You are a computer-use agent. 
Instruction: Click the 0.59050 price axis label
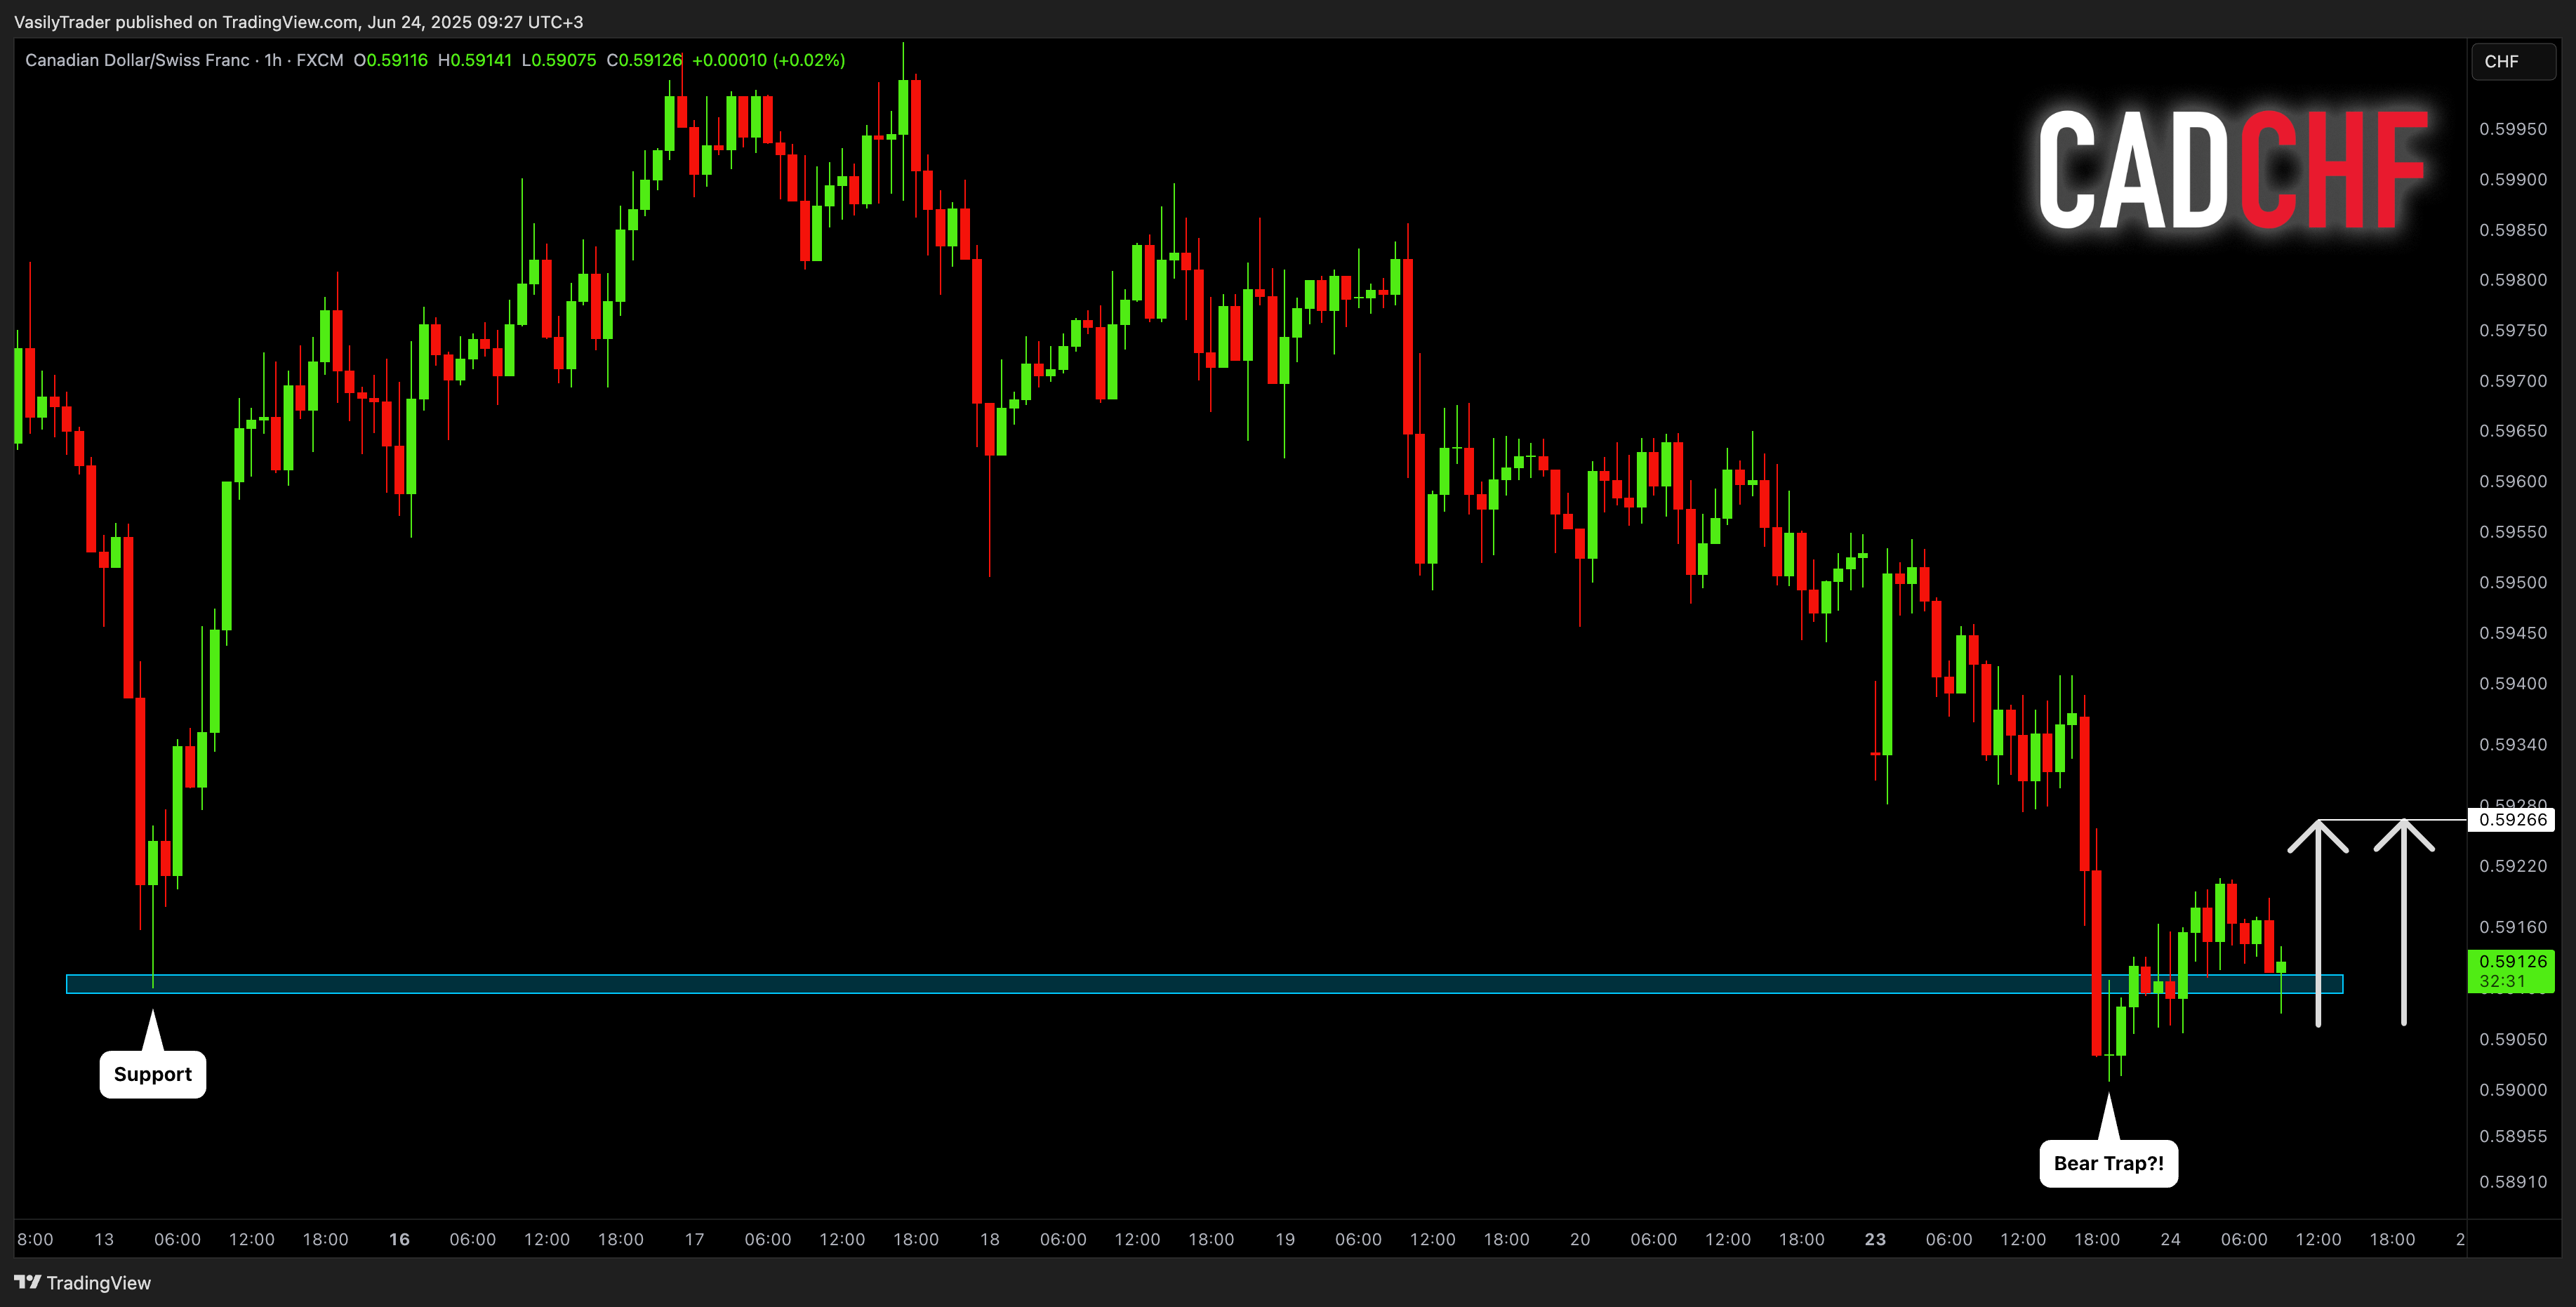pyautogui.click(x=2513, y=1039)
